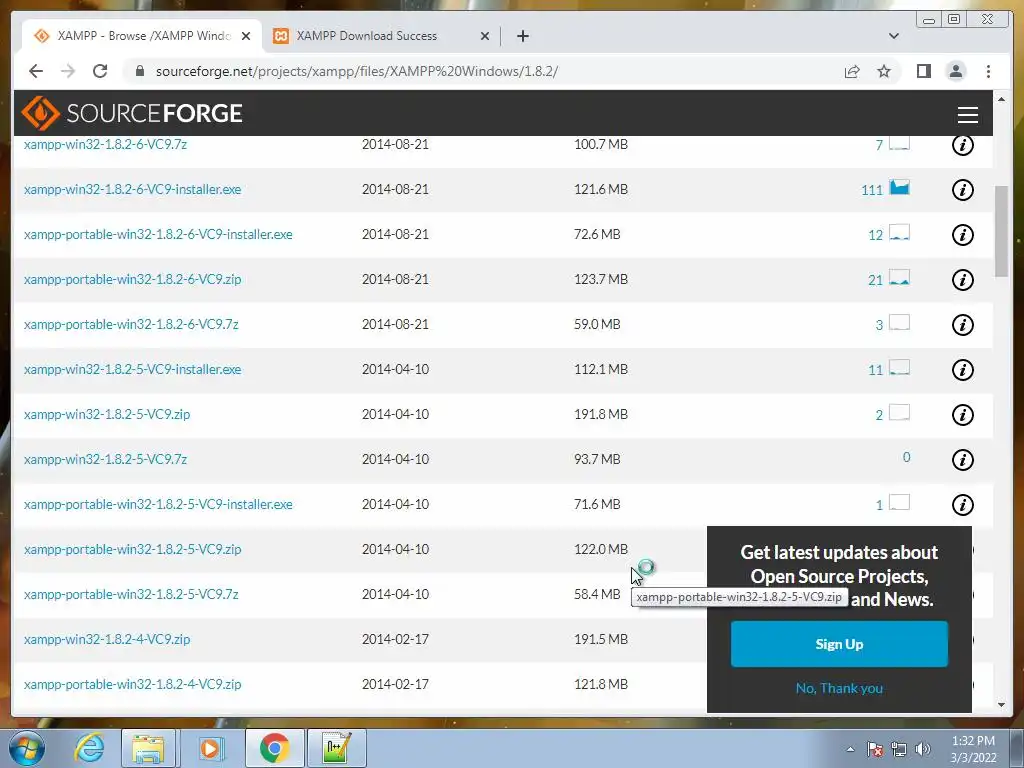Open Notepad++ from the taskbar

pos(337,748)
